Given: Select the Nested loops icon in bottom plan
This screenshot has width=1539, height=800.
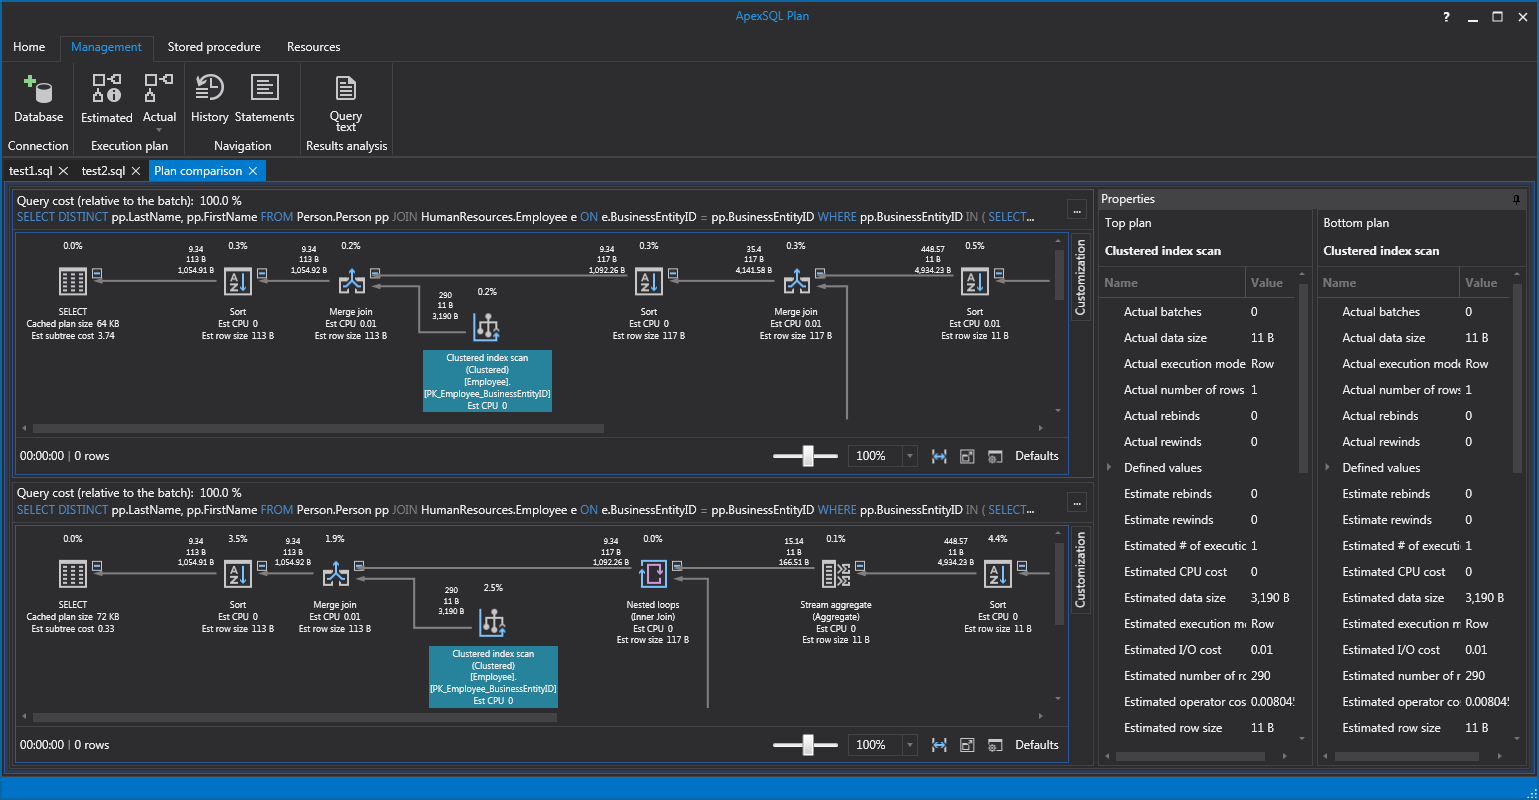Looking at the screenshot, I should [653, 574].
